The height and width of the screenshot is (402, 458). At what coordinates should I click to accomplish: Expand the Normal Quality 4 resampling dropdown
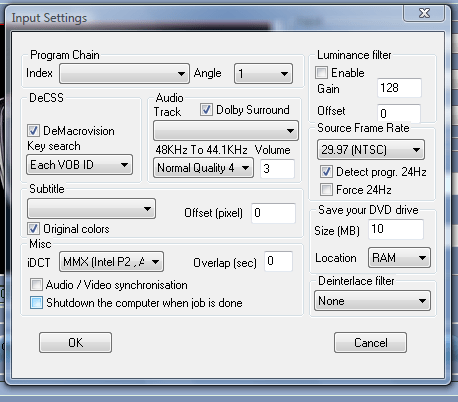point(203,168)
